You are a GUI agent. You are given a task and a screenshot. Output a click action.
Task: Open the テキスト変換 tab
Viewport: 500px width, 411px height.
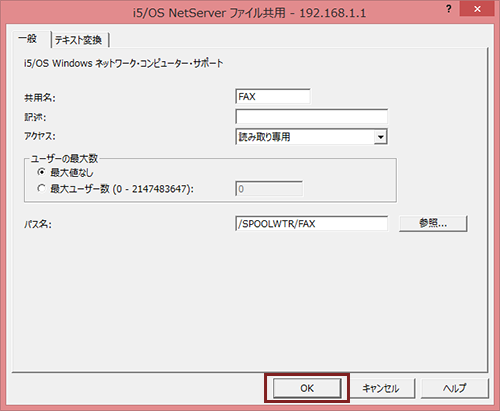click(x=78, y=40)
